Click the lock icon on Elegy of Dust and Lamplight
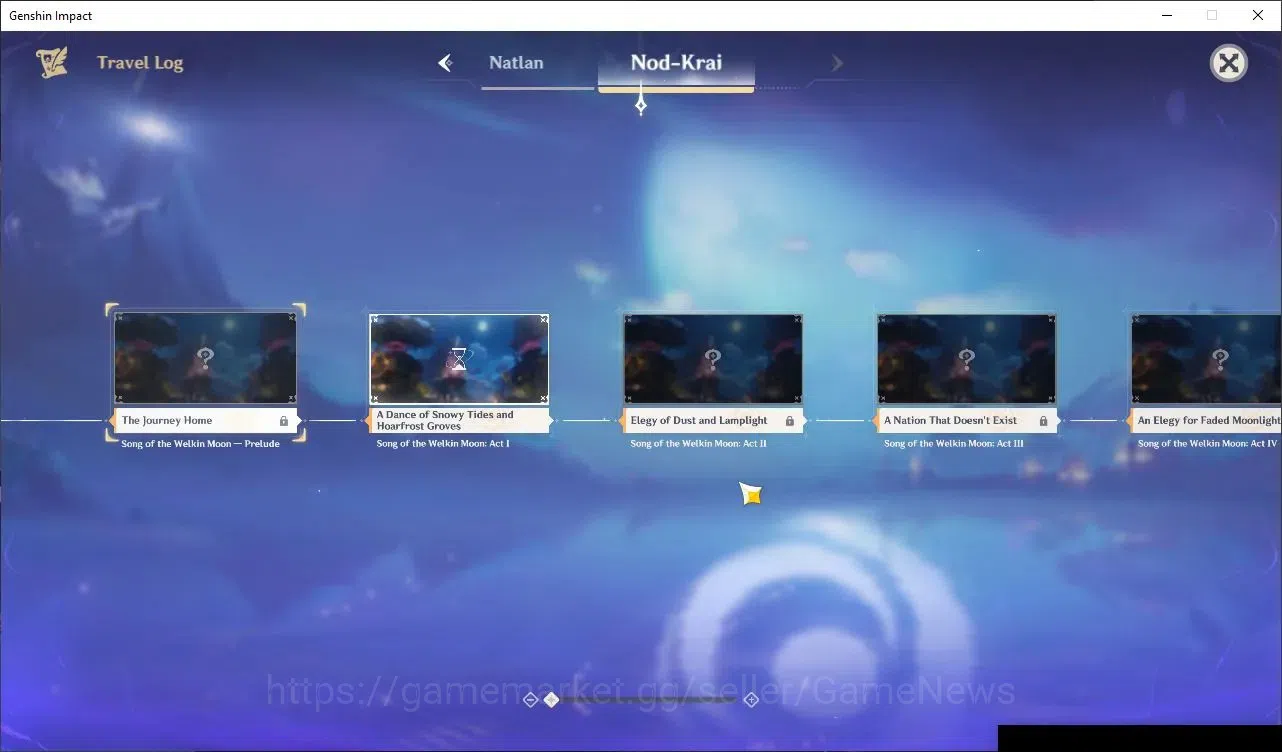Image resolution: width=1282 pixels, height=752 pixels. [790, 421]
